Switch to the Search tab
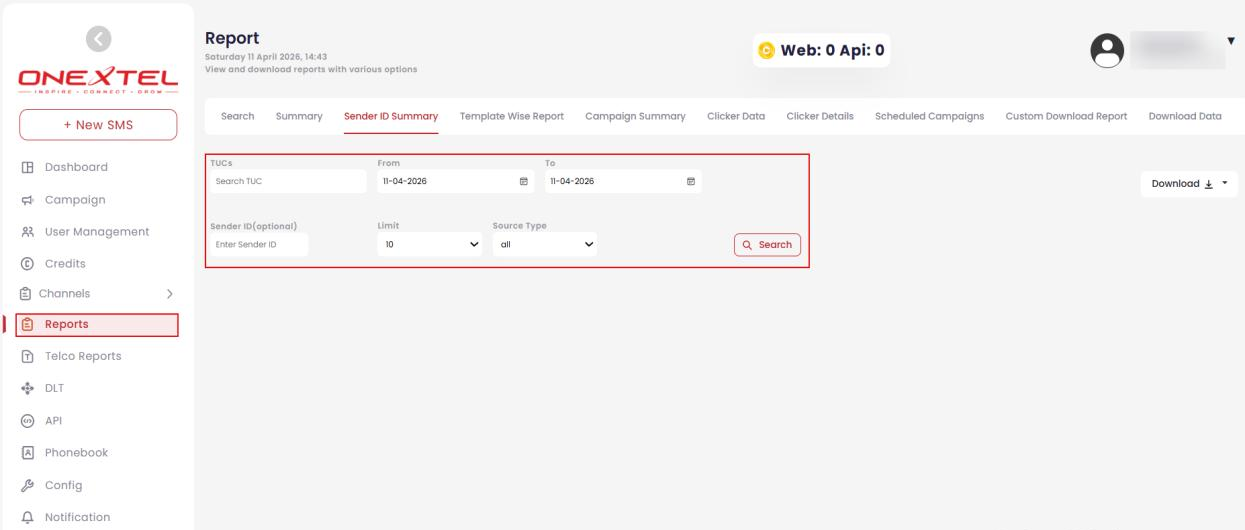 tap(237, 116)
